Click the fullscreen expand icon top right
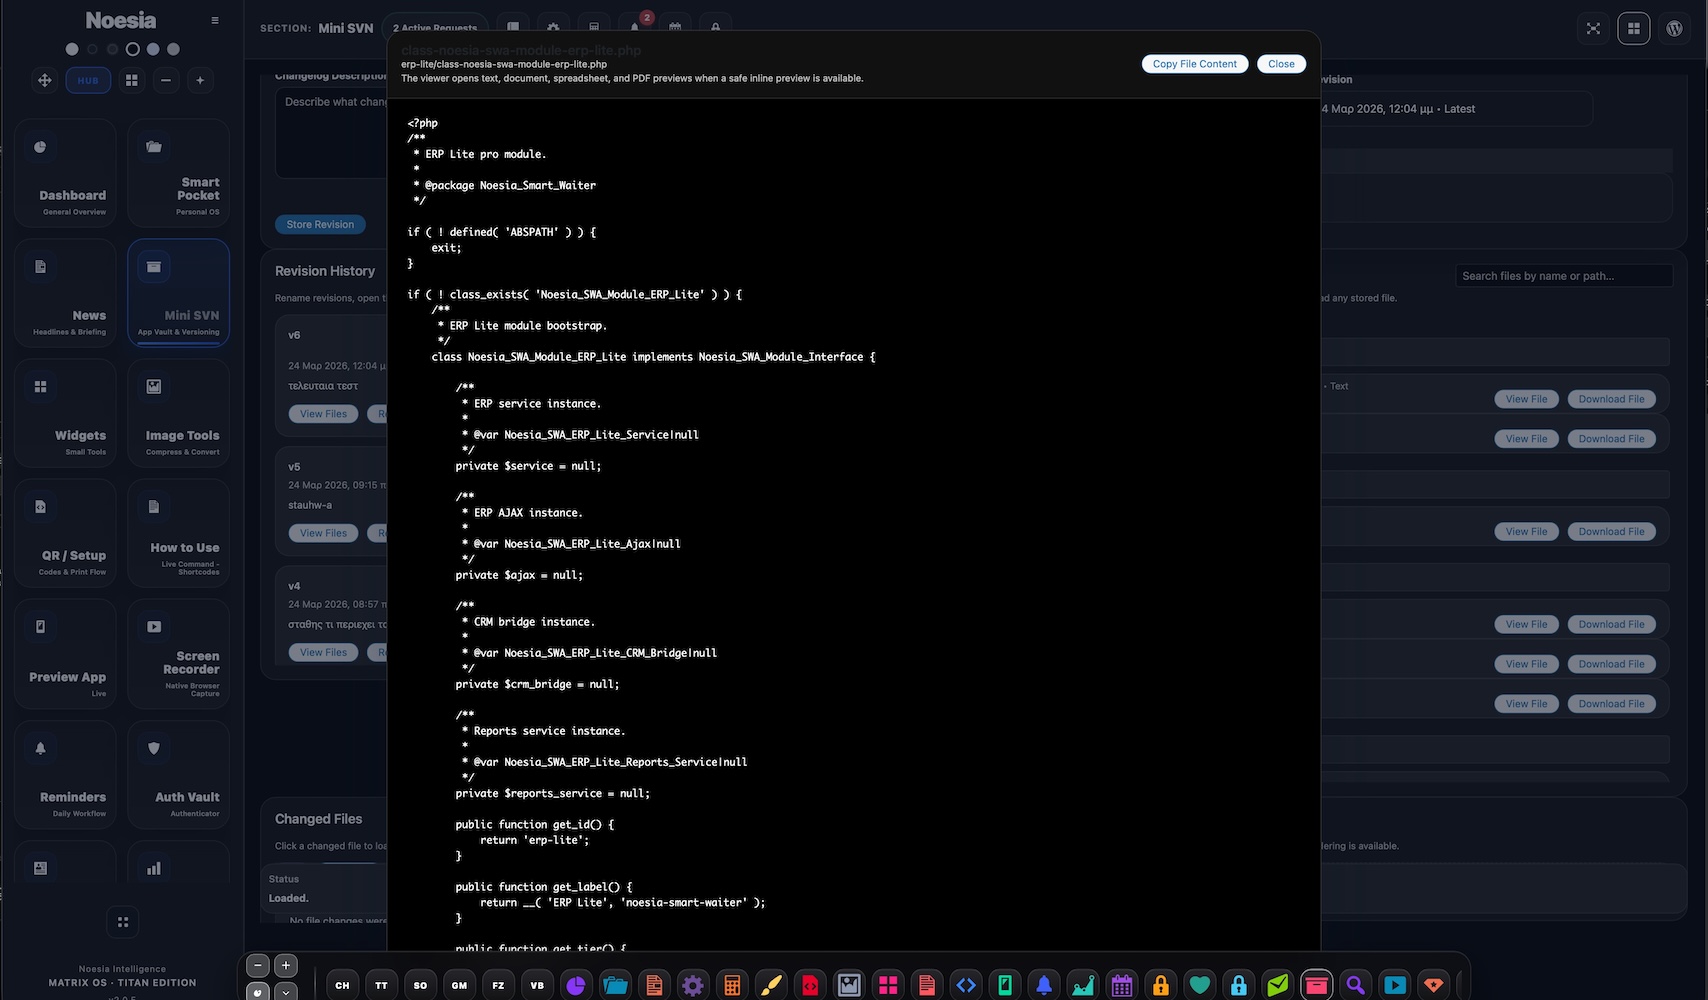The width and height of the screenshot is (1708, 1000). coord(1593,28)
